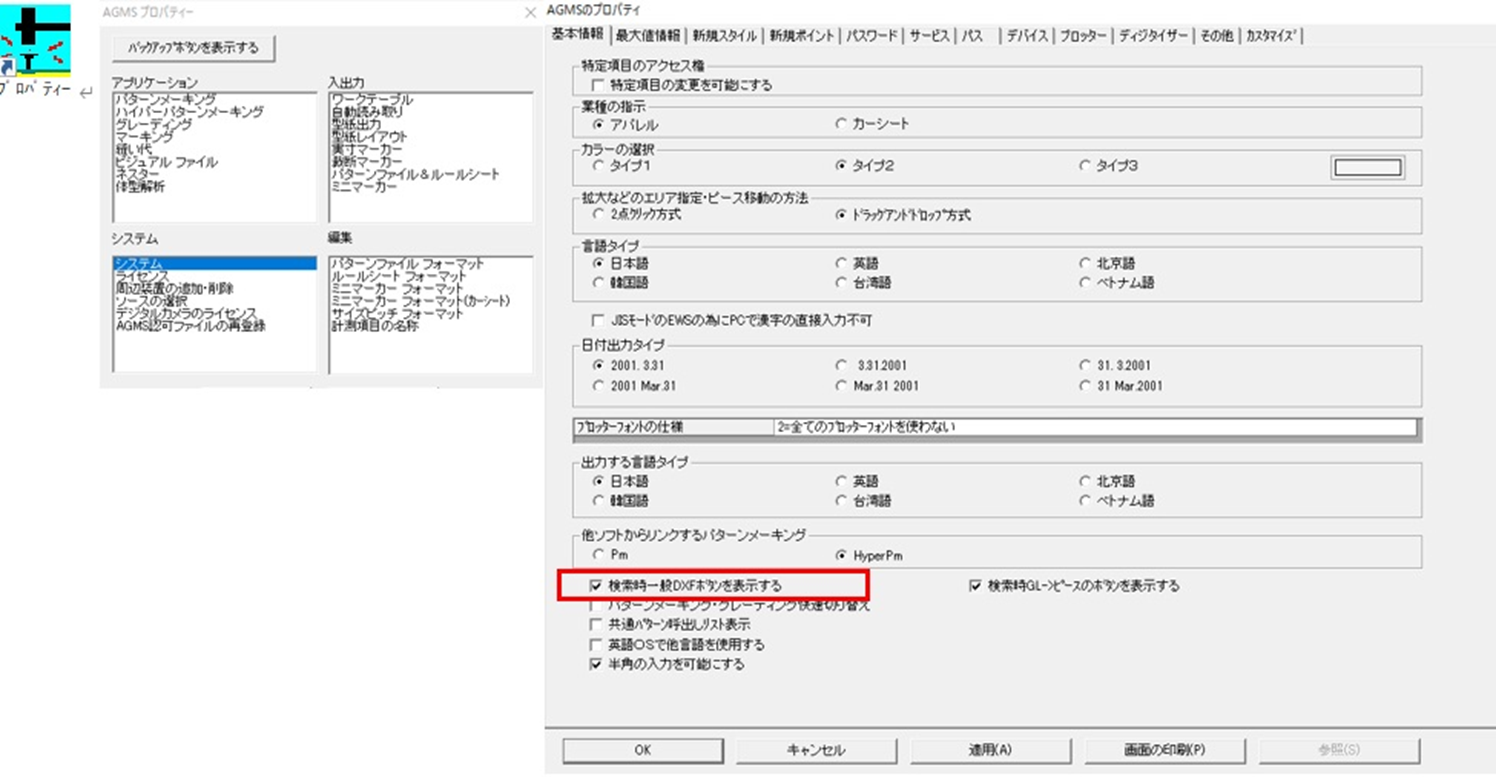The image size is (1496, 777).
Task: Select ソースの選択 in the システム list
Action: (151, 301)
